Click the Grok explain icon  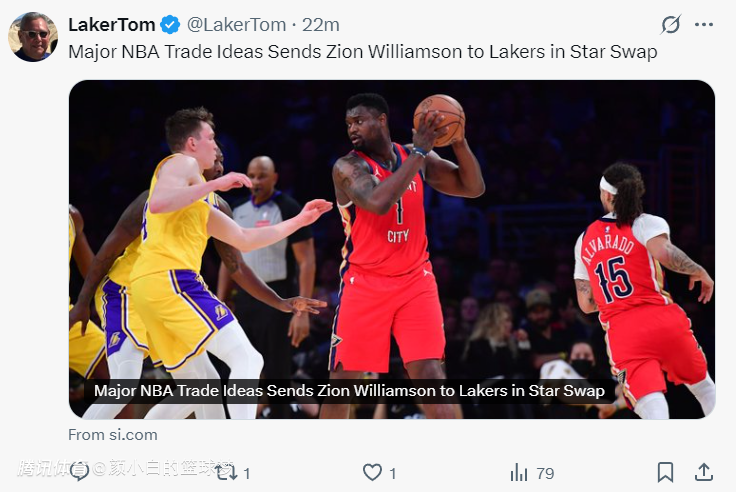(x=670, y=24)
